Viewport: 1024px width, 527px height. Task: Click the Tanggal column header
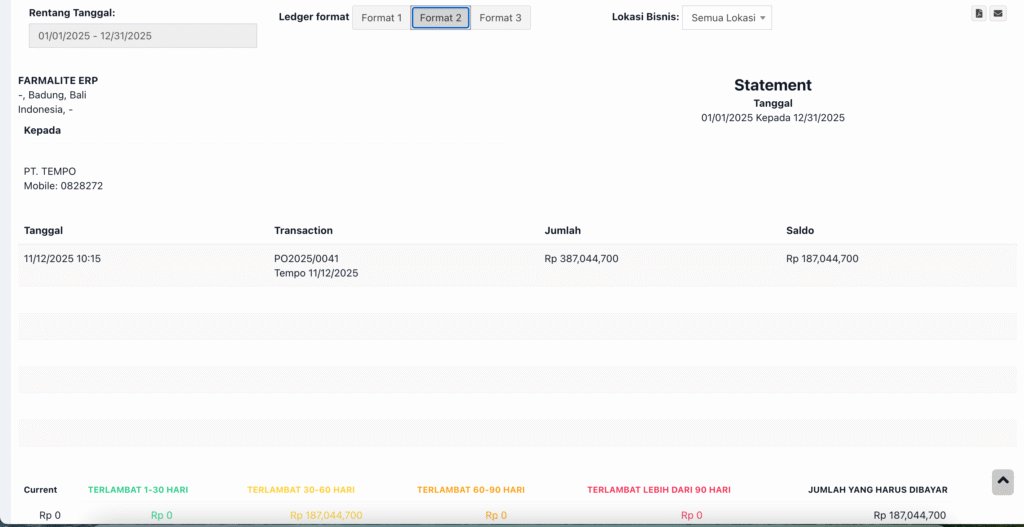tap(43, 231)
